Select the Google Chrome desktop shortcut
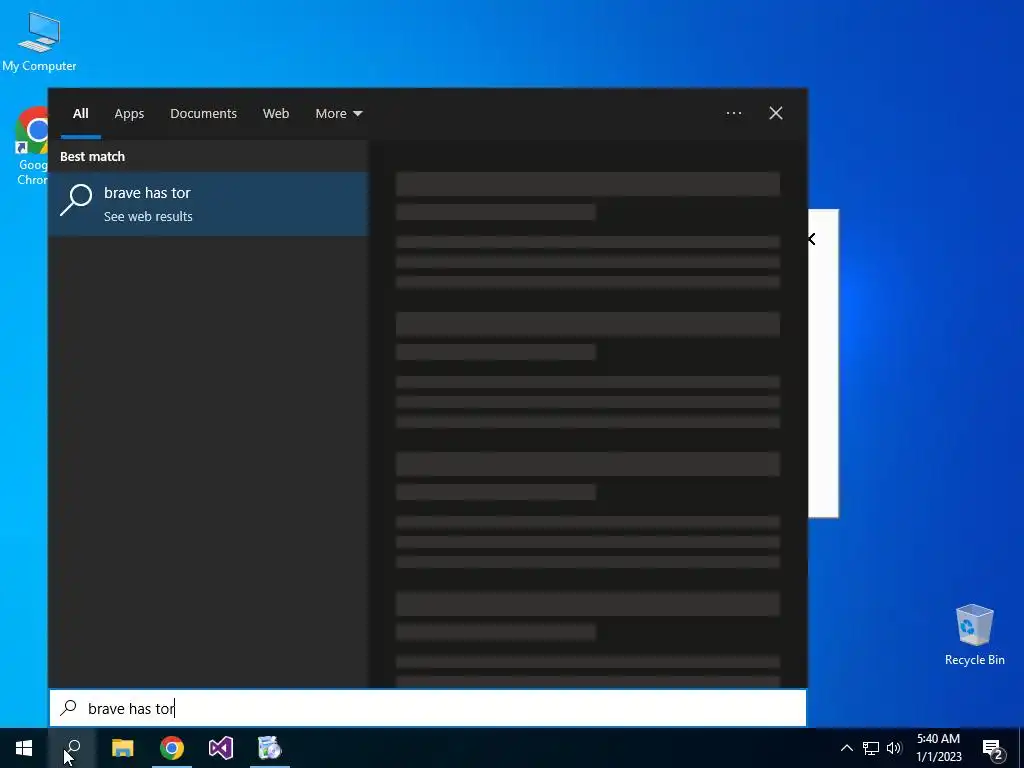 tap(31, 146)
